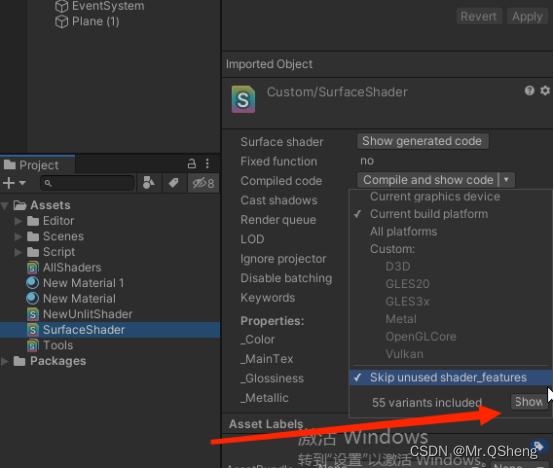The width and height of the screenshot is (554, 469).
Task: Open the help icon for SurfaceShader
Action: [x=529, y=91]
